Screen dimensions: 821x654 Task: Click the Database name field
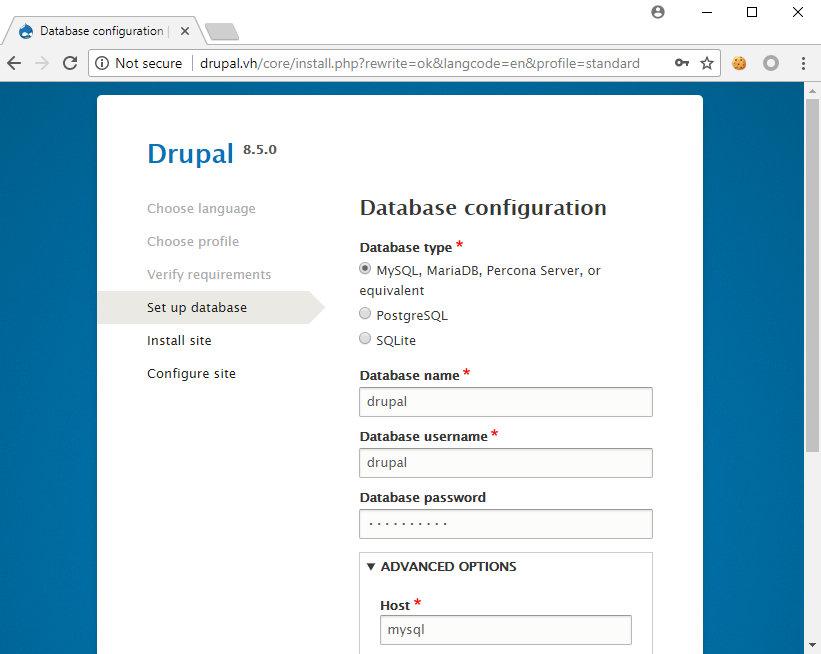pos(505,402)
